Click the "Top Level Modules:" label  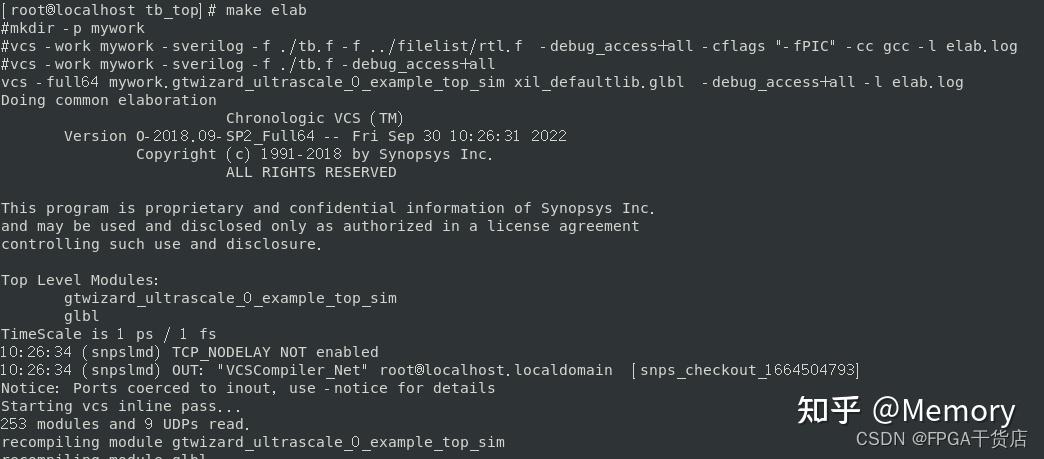pyautogui.click(x=80, y=280)
